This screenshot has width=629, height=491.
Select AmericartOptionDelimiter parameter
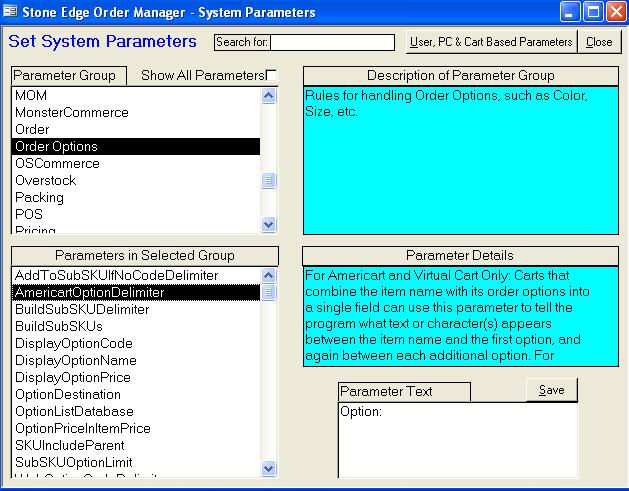point(136,292)
